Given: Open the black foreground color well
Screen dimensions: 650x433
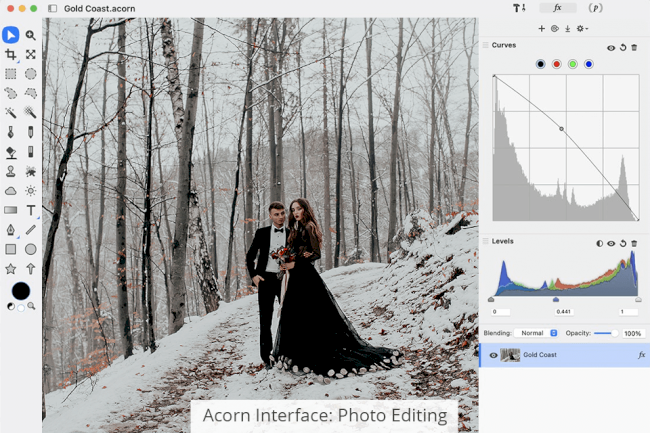Looking at the screenshot, I should (21, 291).
